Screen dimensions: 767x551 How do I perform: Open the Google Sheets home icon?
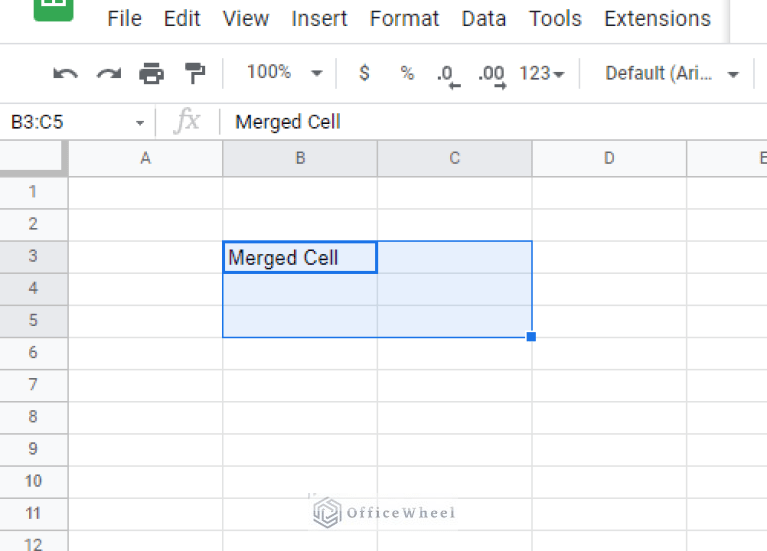pos(53,10)
